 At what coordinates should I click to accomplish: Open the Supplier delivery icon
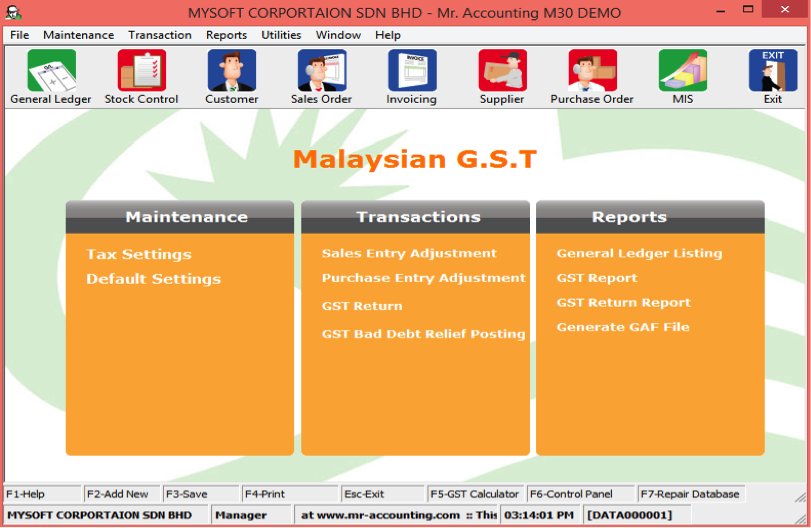tap(502, 71)
